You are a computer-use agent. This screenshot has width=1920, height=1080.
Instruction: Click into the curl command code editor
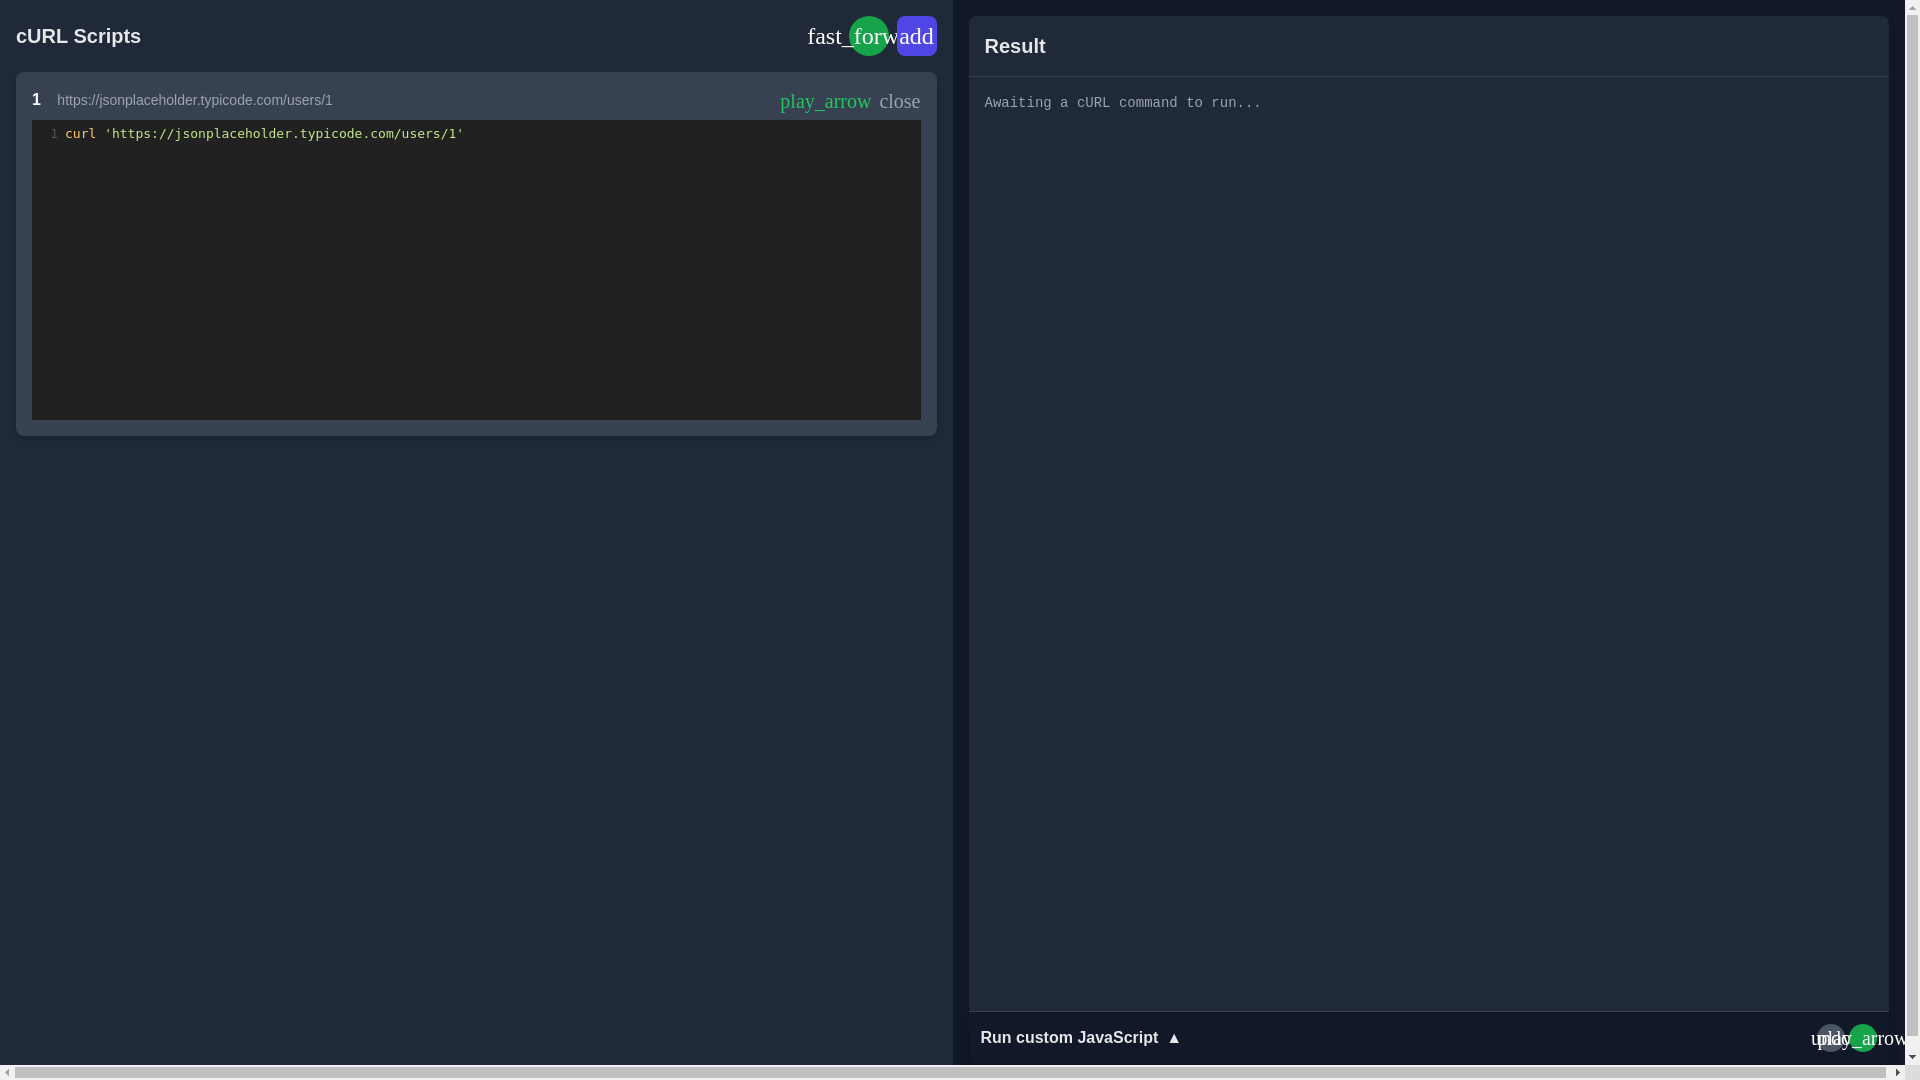click(x=476, y=270)
